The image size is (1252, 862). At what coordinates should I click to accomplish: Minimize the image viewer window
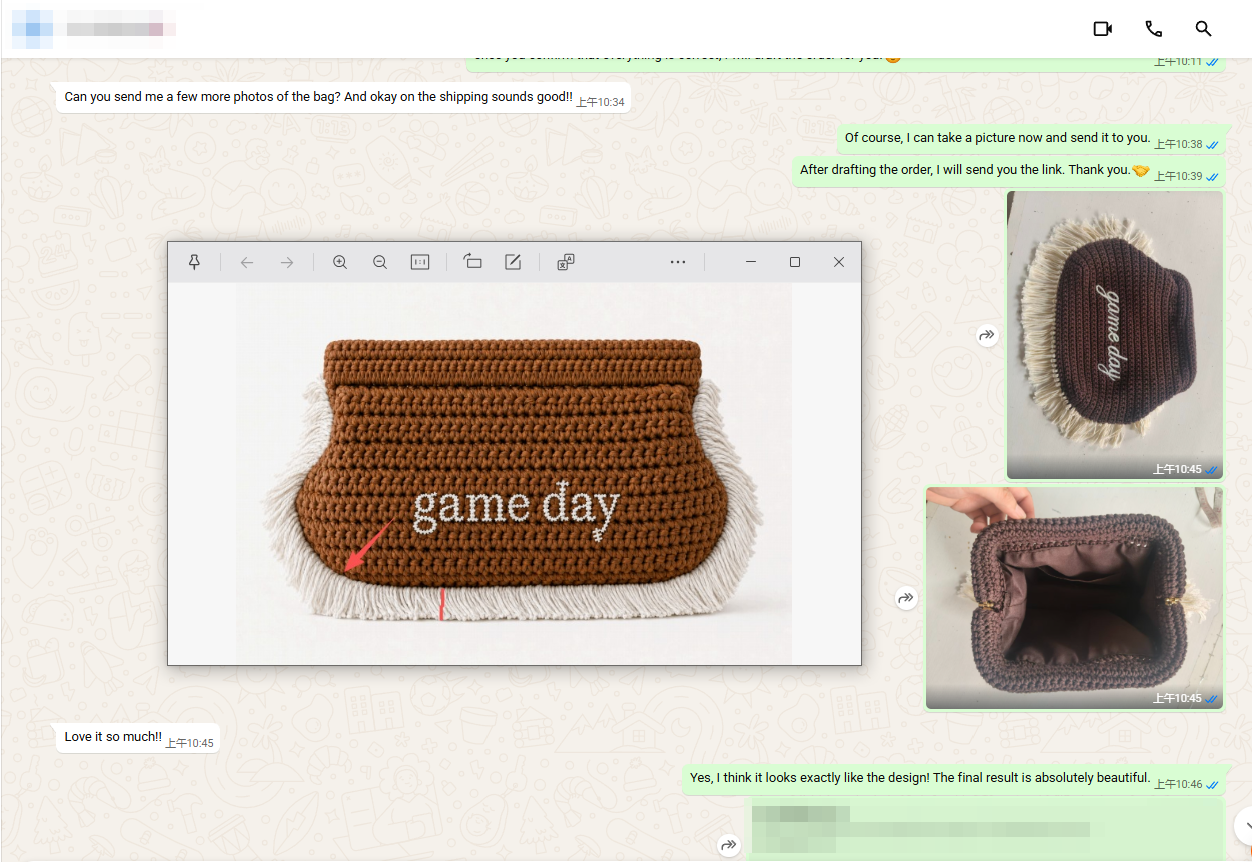click(x=751, y=262)
